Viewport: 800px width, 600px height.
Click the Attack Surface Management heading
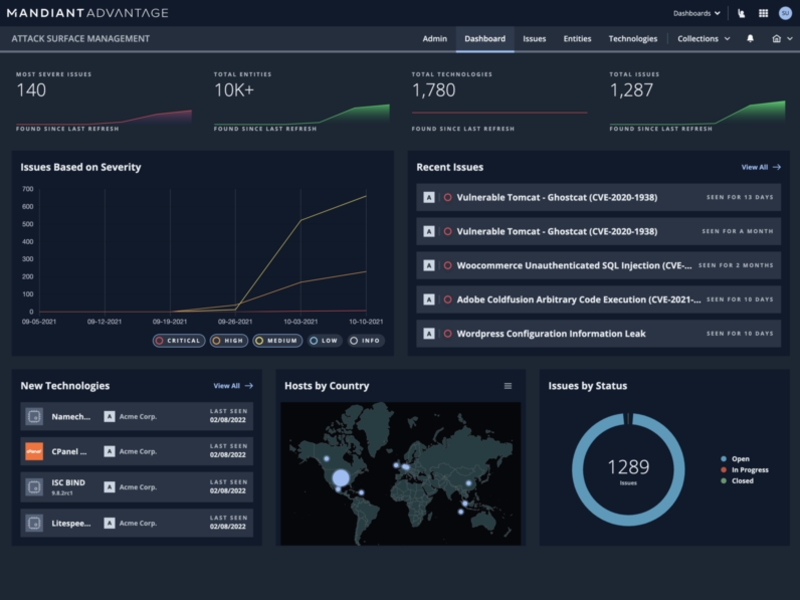(x=81, y=39)
